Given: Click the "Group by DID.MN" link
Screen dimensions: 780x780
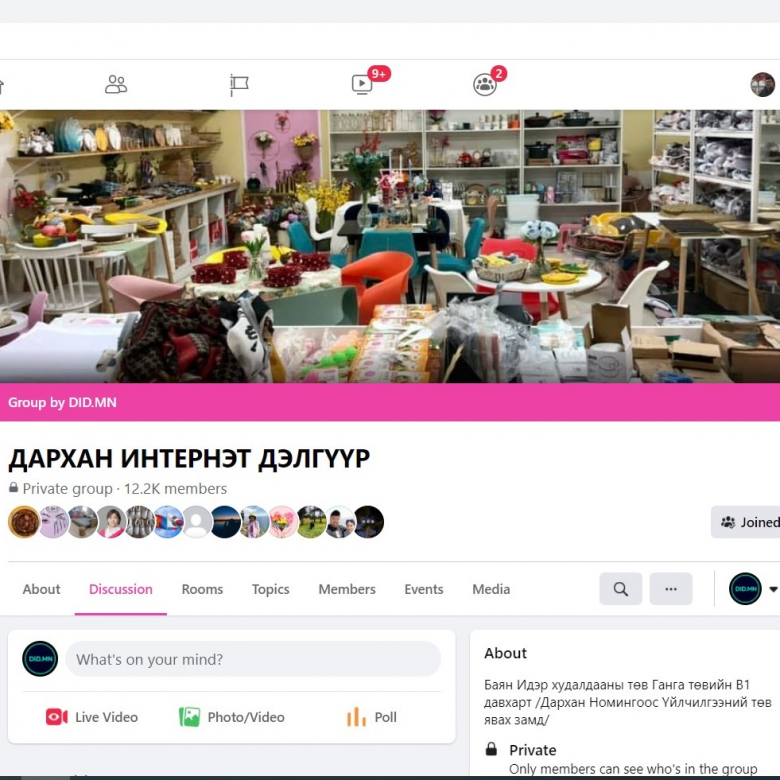Looking at the screenshot, I should click(62, 402).
